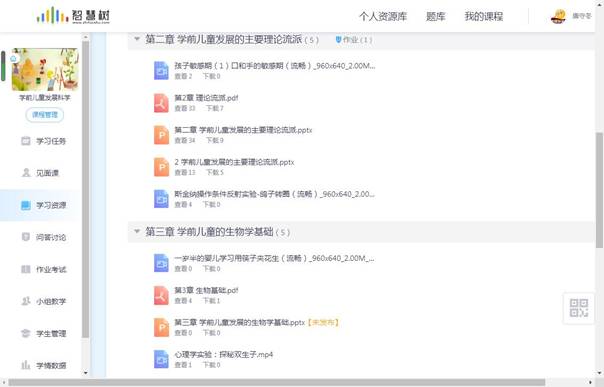604x387 pixels.
Task: Open video icon for 一岁半的婴儿学习用筷子夹花生
Action: coord(161,263)
